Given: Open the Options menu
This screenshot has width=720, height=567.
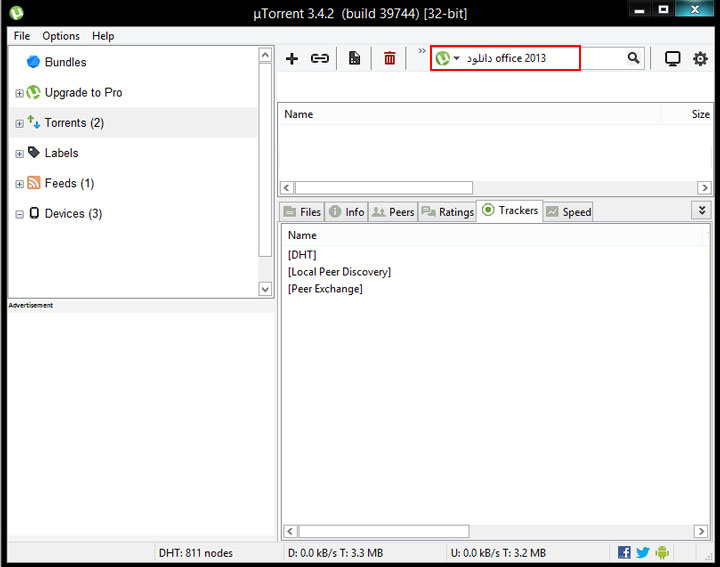Looking at the screenshot, I should pos(60,36).
